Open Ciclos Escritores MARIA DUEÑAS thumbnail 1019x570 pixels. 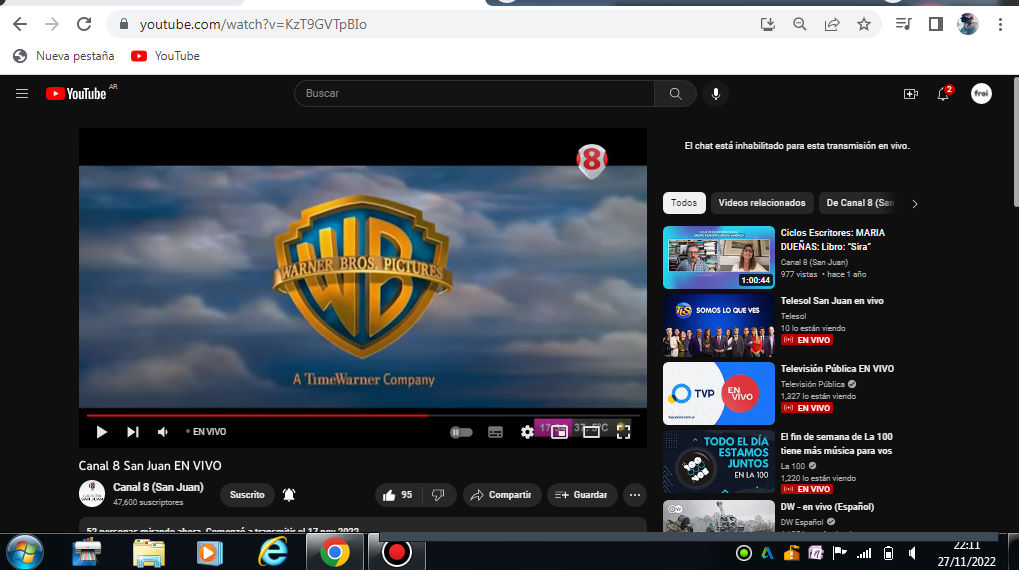click(x=719, y=257)
